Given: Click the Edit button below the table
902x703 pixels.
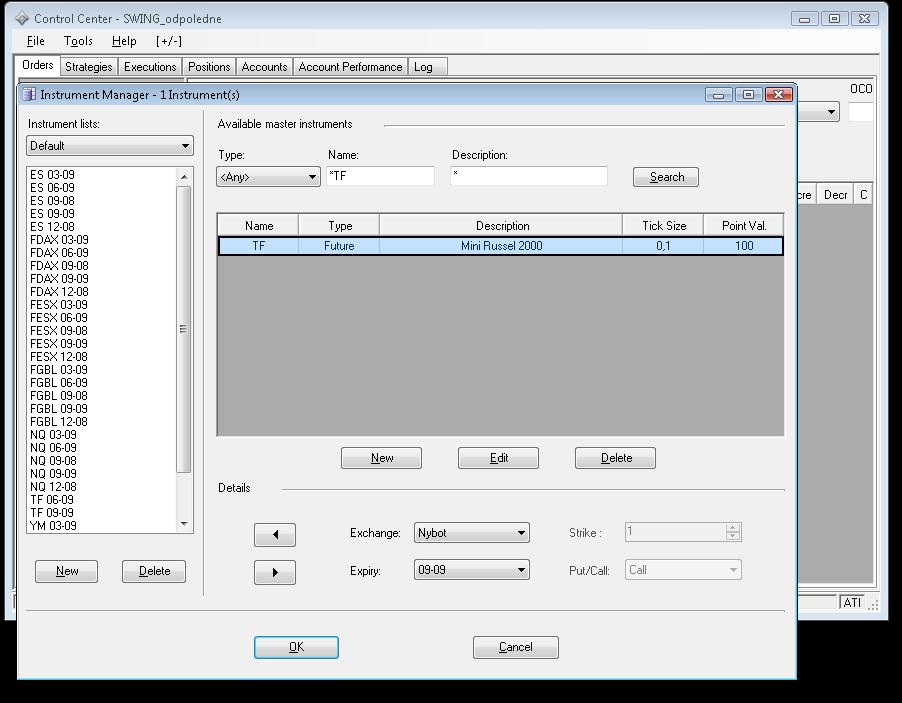Looking at the screenshot, I should (498, 458).
